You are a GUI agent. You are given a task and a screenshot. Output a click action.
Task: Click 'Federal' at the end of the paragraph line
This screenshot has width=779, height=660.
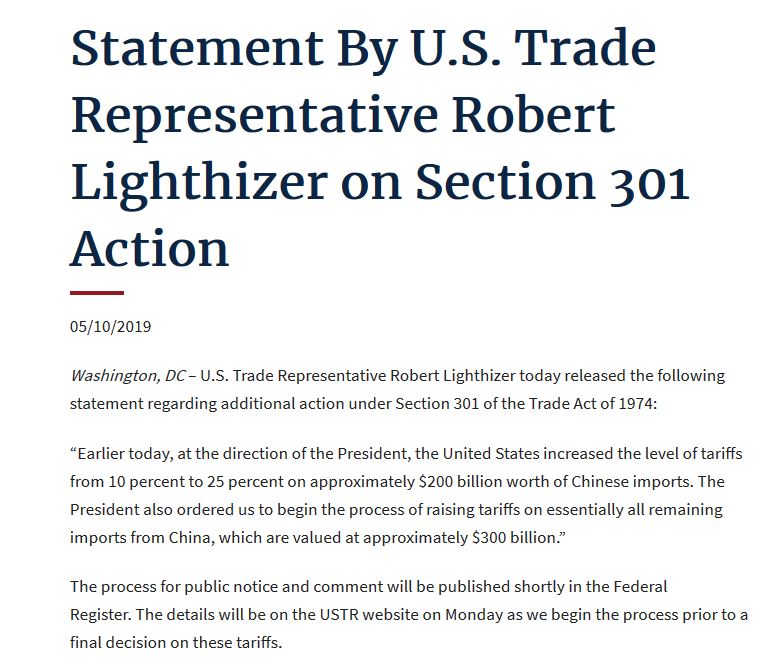[641, 586]
